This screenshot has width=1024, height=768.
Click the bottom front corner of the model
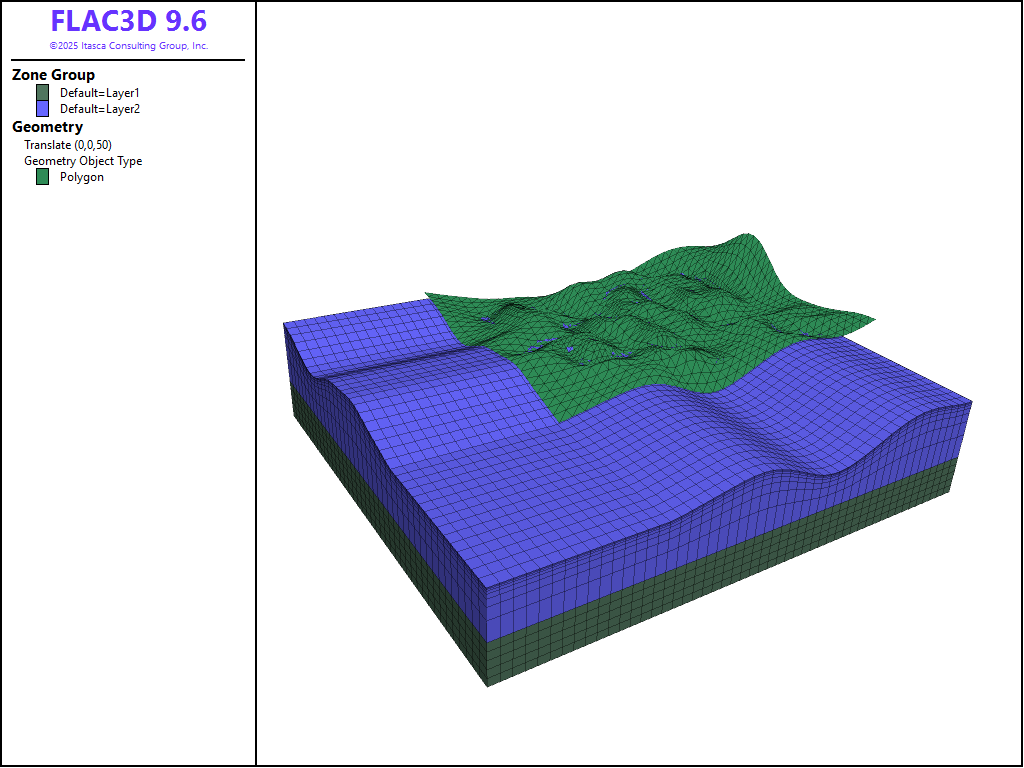(x=487, y=685)
